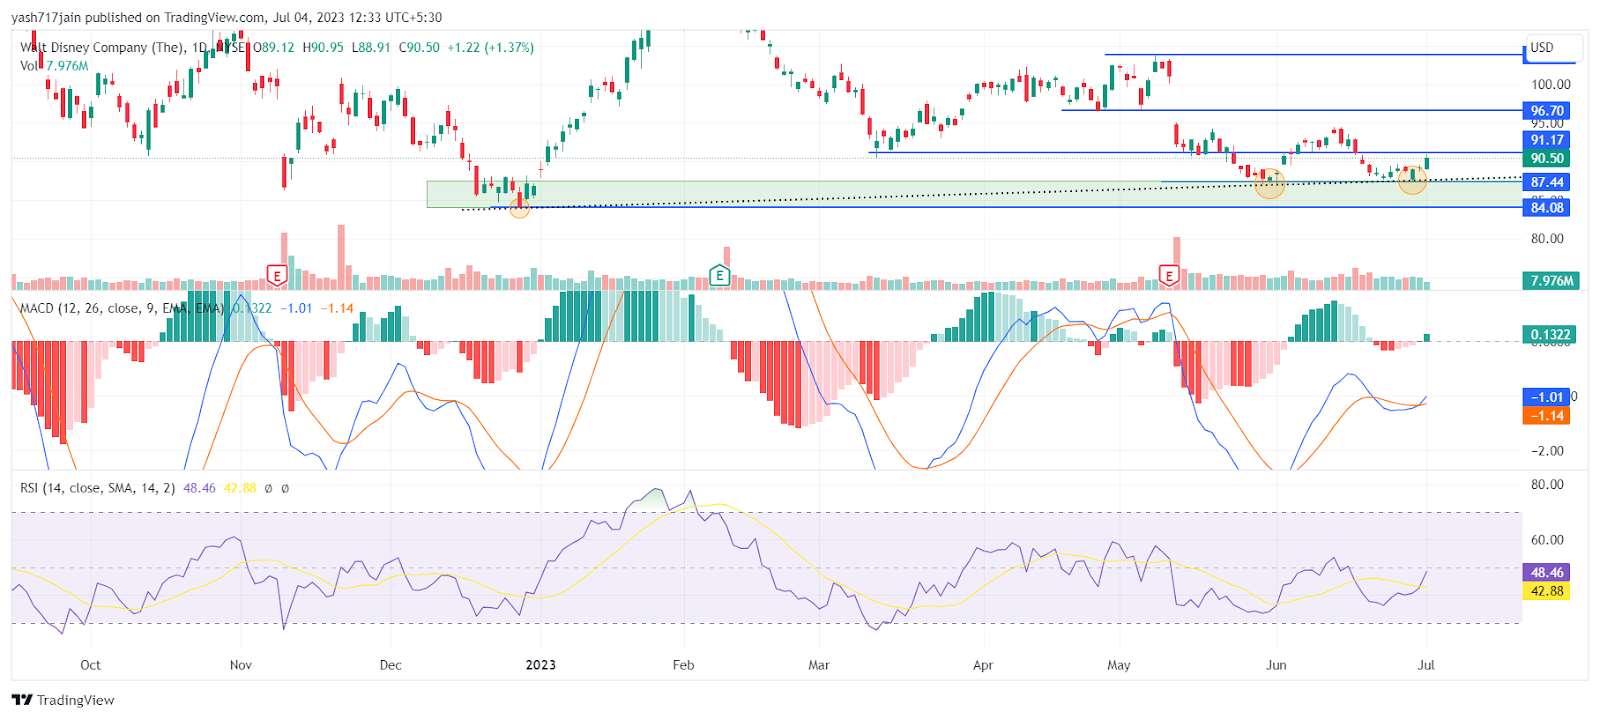
Task: Click the red earnings marker near November
Action: (277, 275)
